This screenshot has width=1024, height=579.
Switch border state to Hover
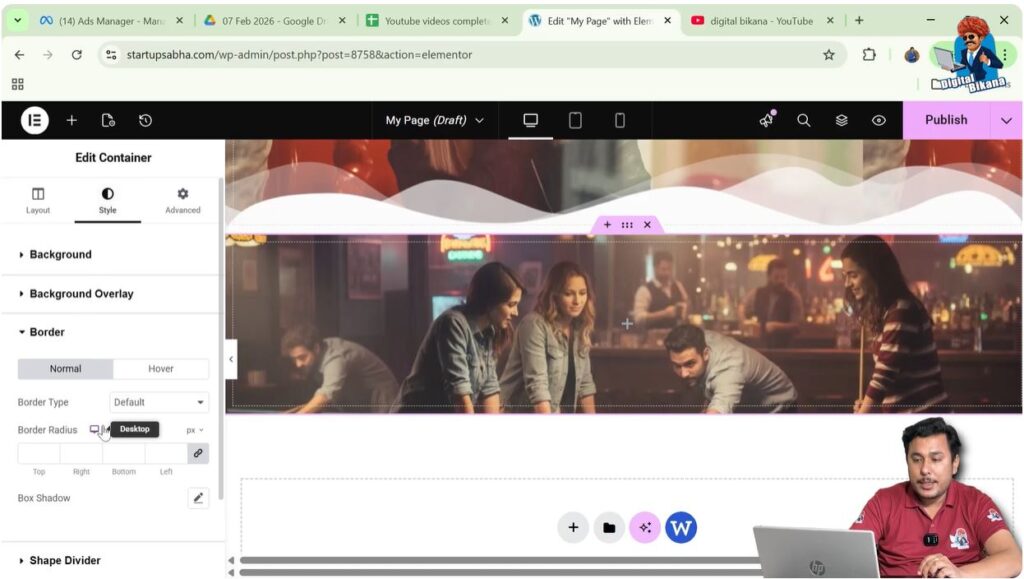pyautogui.click(x=161, y=369)
